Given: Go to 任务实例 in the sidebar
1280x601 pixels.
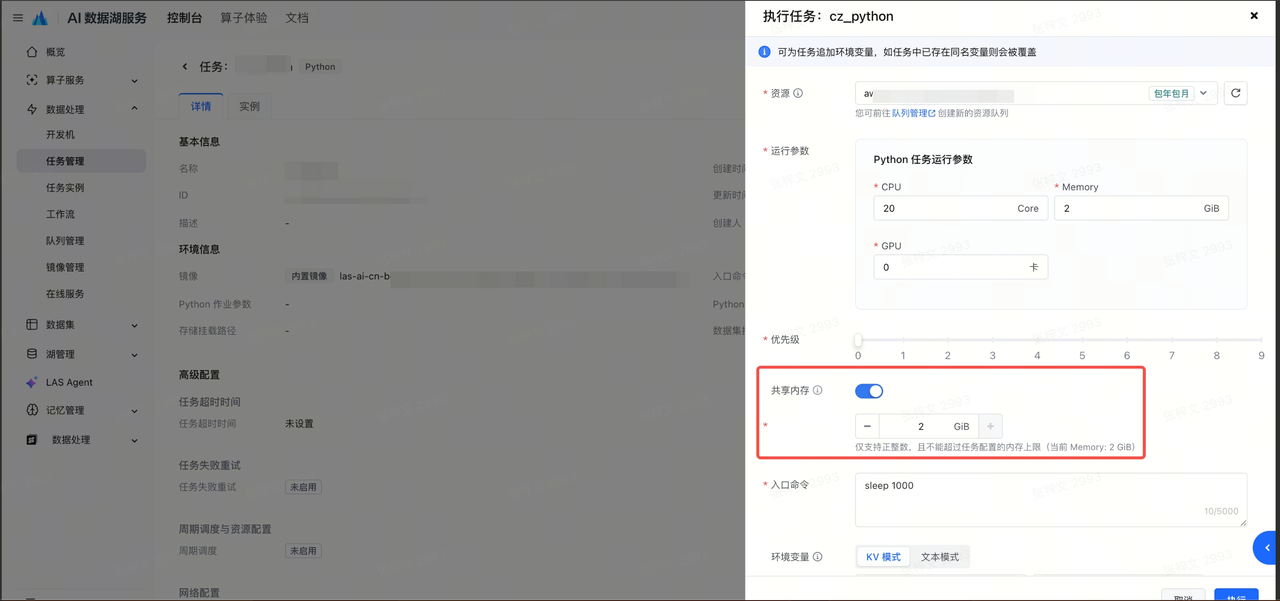Looking at the screenshot, I should coord(65,188).
